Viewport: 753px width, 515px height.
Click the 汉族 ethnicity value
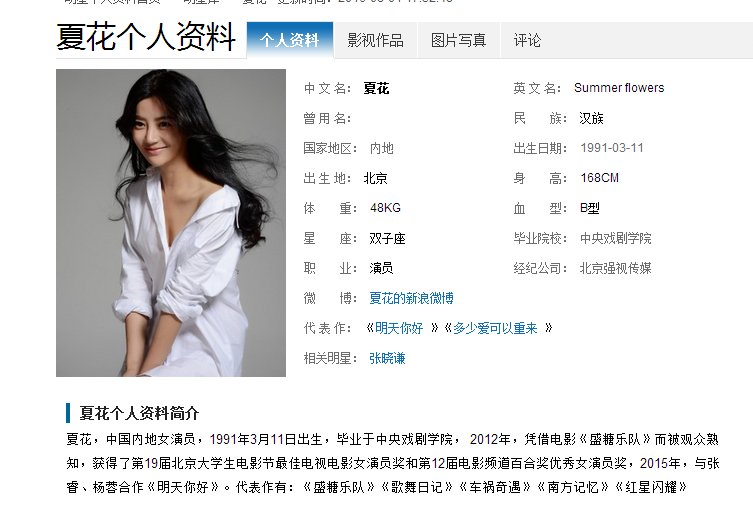pyautogui.click(x=591, y=118)
